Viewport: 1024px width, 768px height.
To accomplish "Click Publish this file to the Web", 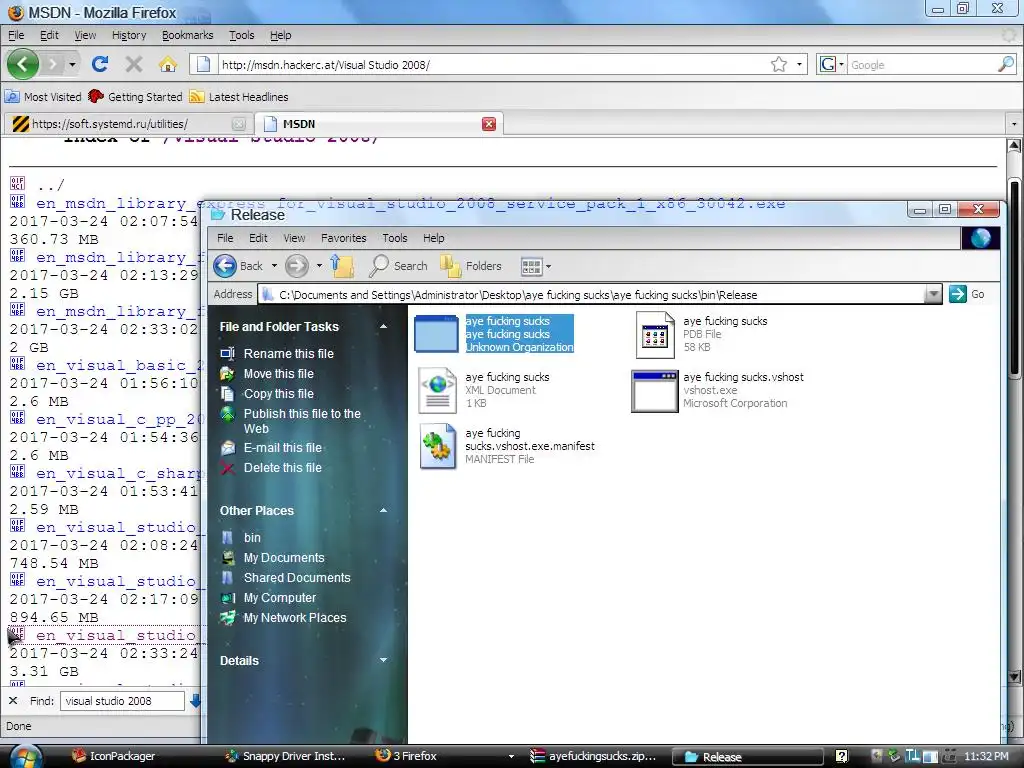I will [302, 421].
